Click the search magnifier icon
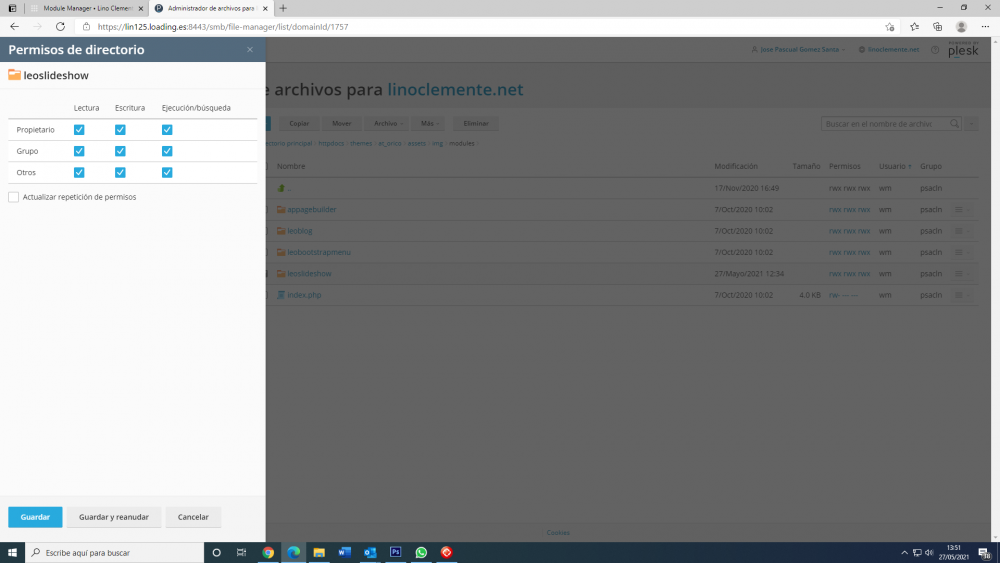Image resolution: width=1000 pixels, height=563 pixels. [x=955, y=124]
